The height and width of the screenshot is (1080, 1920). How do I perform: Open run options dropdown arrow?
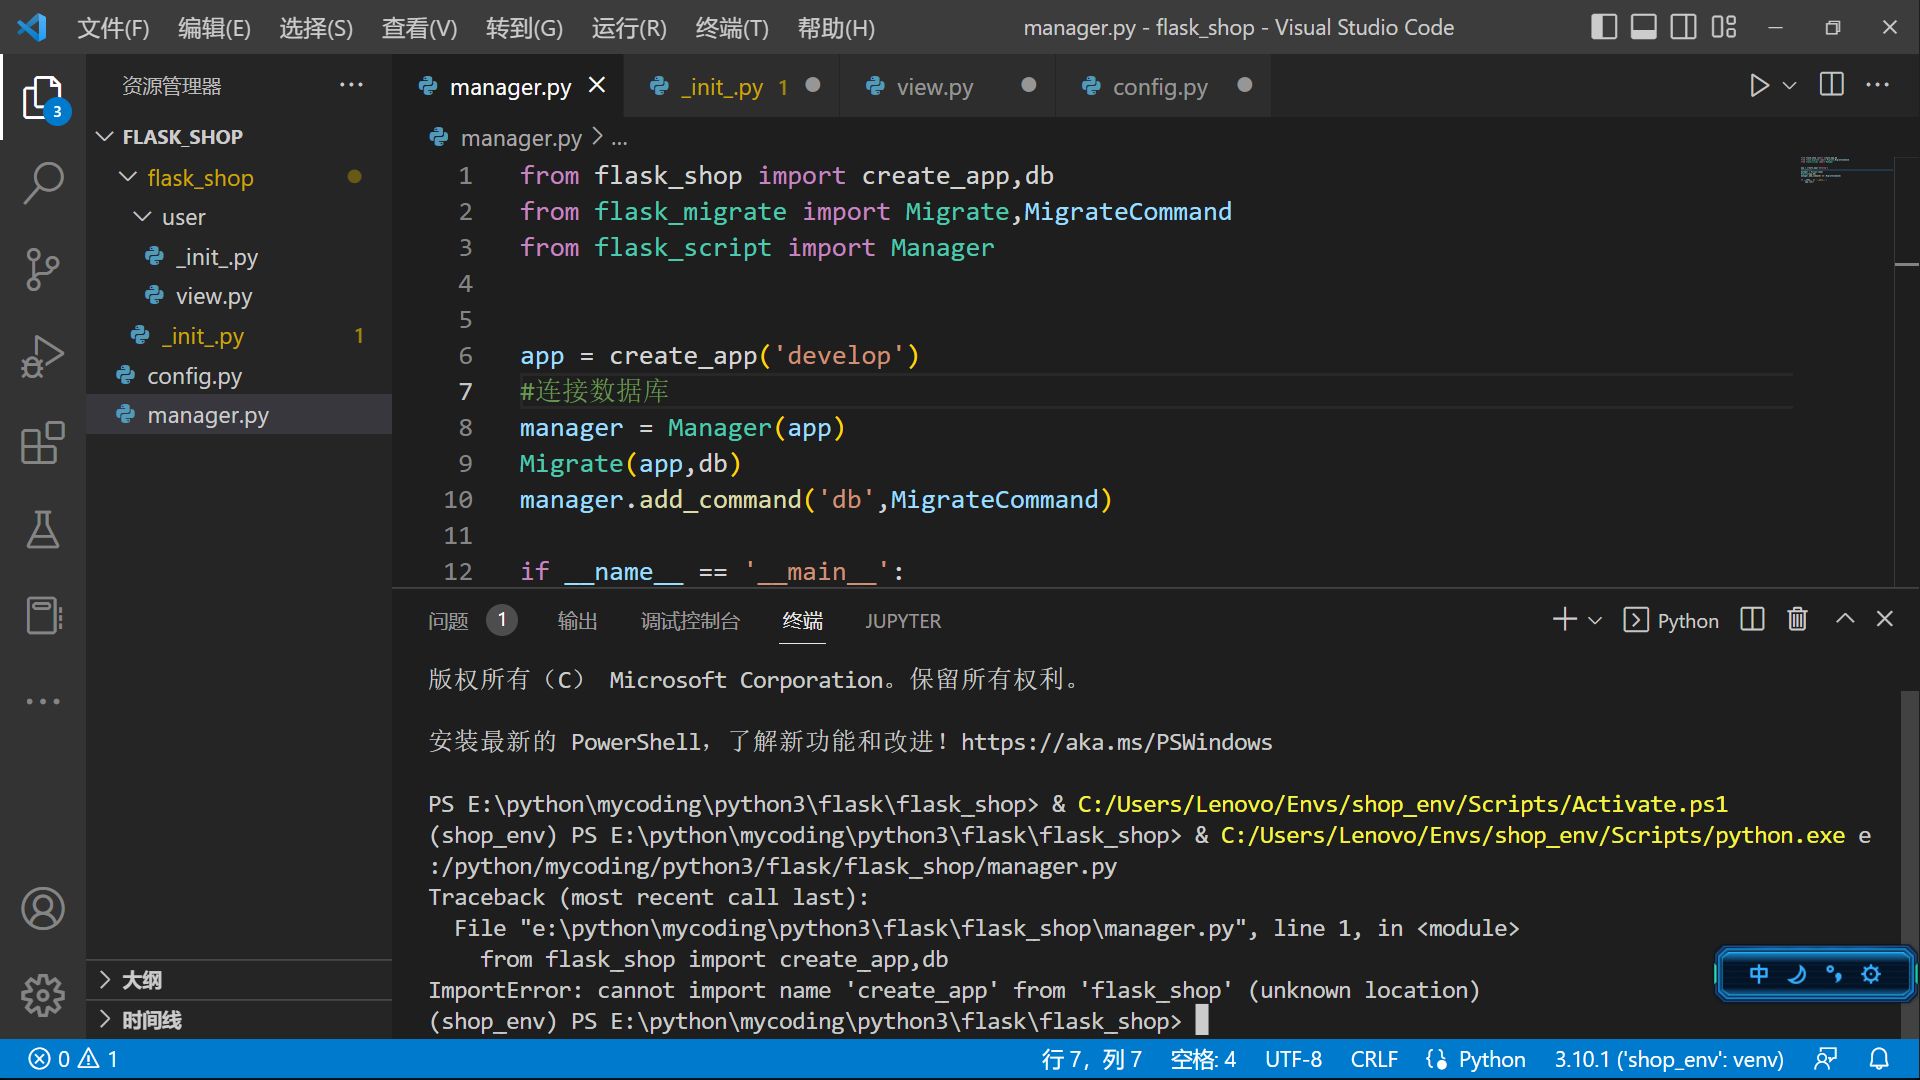(x=1790, y=86)
